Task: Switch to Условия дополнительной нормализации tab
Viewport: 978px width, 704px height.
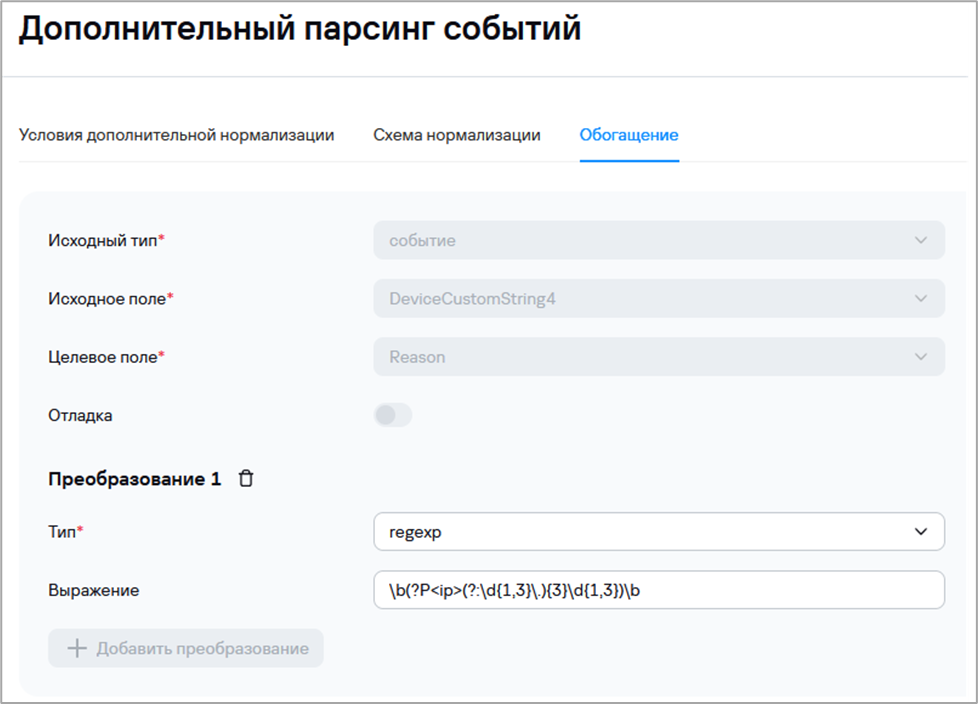Action: pos(176,135)
